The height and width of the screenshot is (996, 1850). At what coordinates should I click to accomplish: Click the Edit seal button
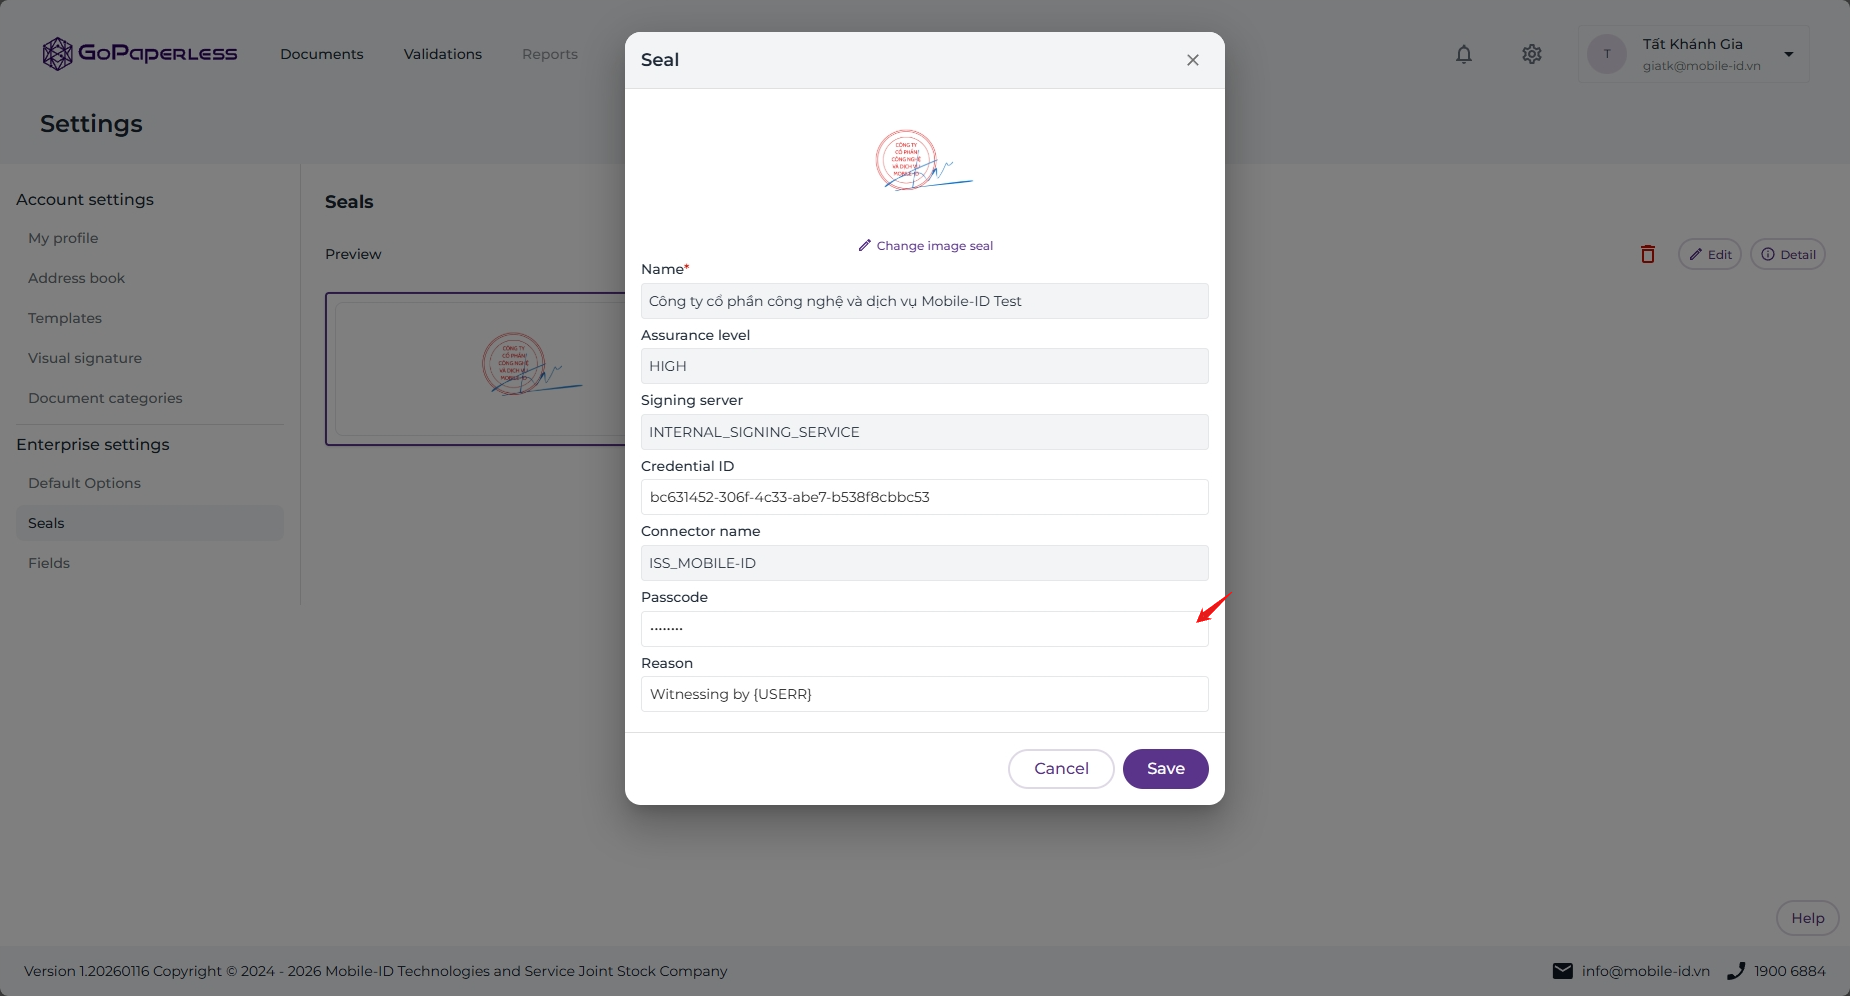[x=1710, y=254]
